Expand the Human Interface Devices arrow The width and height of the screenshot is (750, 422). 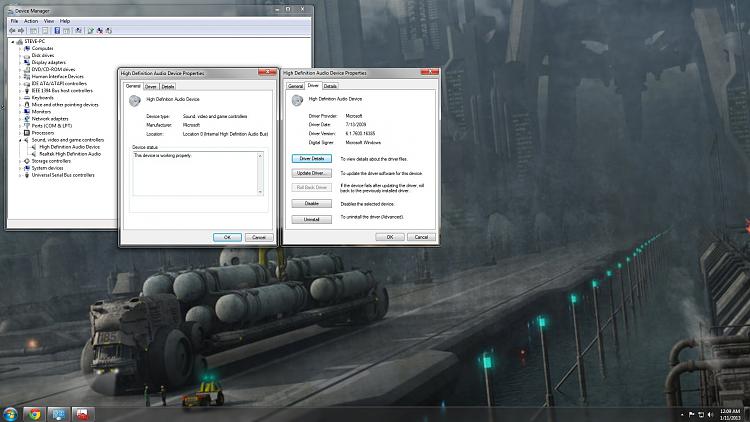point(20,77)
